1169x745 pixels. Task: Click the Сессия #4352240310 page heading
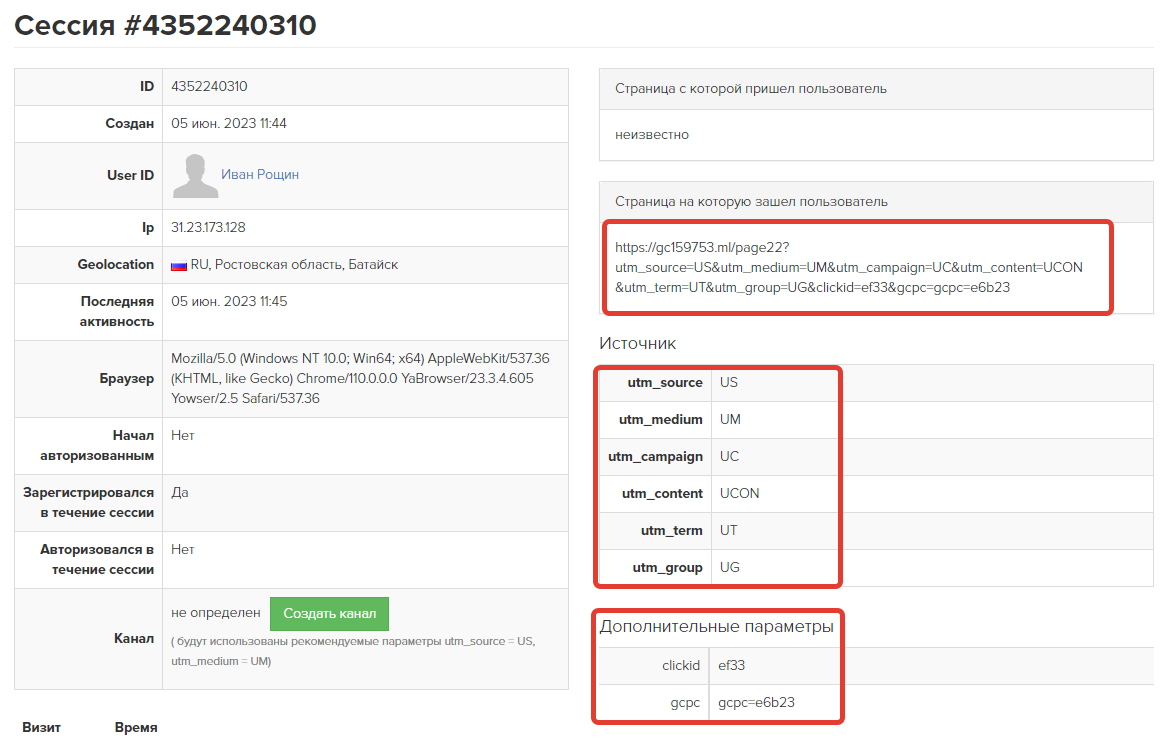(165, 25)
